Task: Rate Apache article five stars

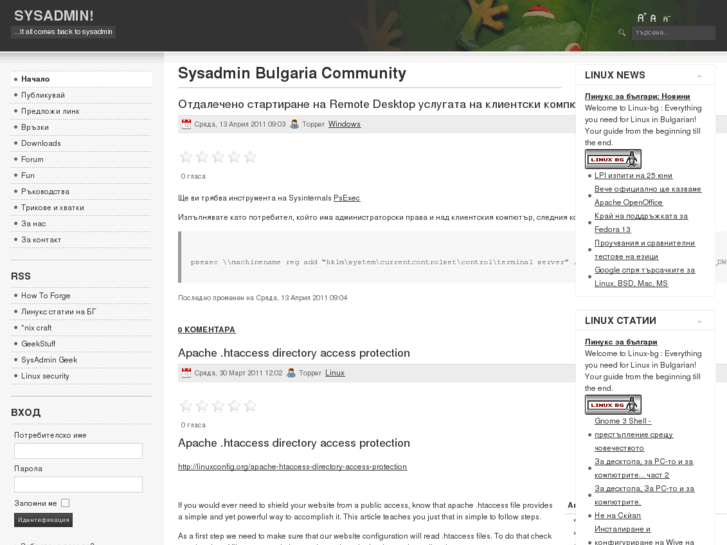Action: 250,406
